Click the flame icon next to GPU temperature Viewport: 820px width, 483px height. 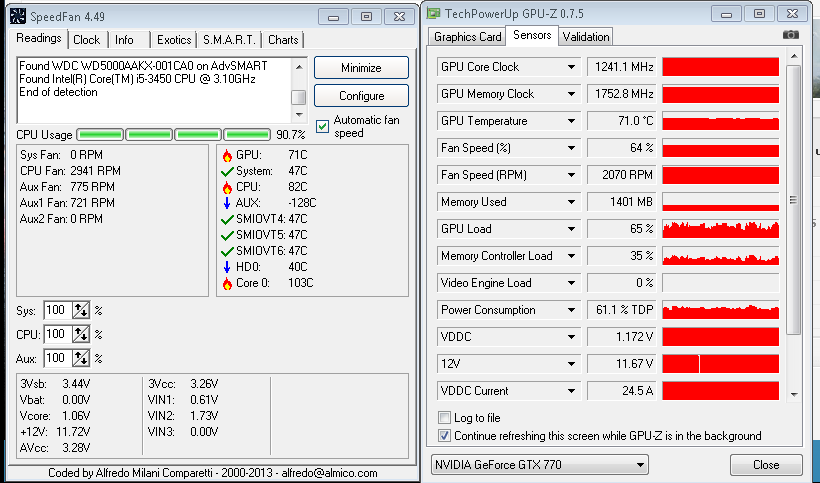pyautogui.click(x=227, y=155)
